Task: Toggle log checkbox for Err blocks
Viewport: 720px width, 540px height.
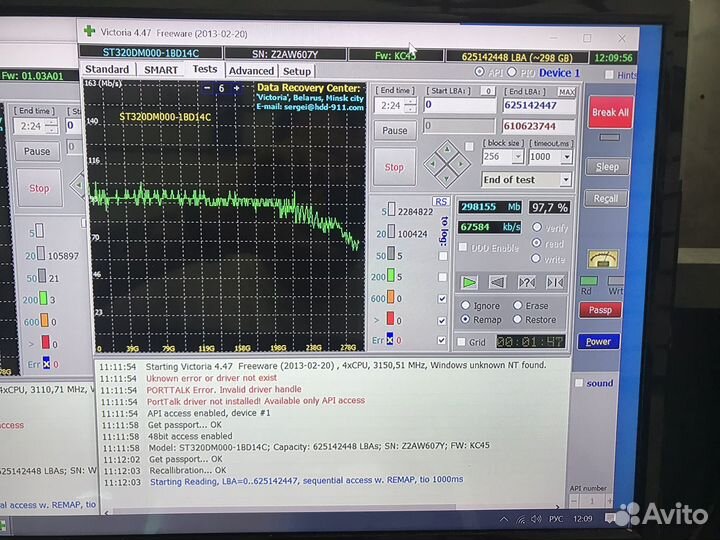Action: point(441,340)
